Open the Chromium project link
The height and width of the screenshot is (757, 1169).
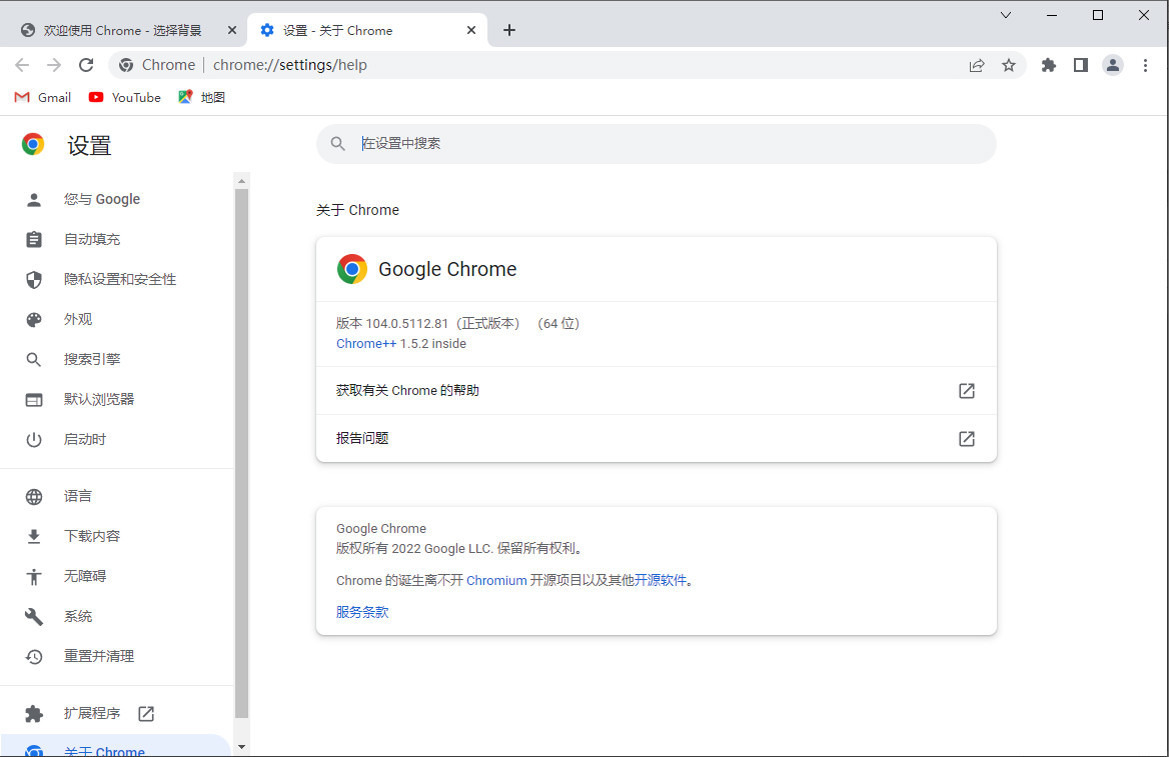(x=497, y=580)
